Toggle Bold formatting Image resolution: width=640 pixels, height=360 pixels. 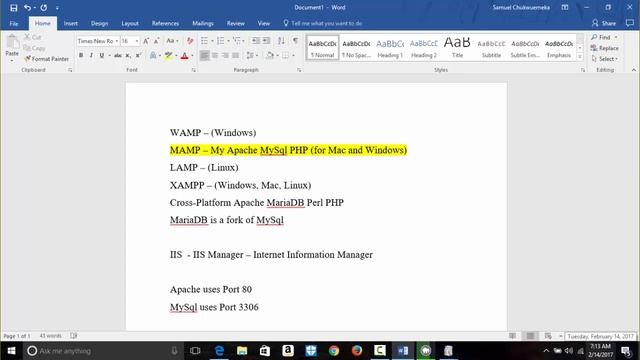coord(81,55)
